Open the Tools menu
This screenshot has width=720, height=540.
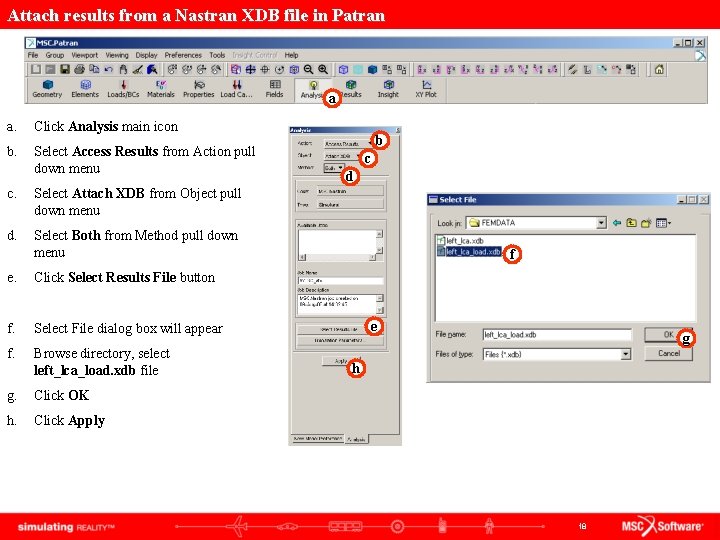coord(217,55)
